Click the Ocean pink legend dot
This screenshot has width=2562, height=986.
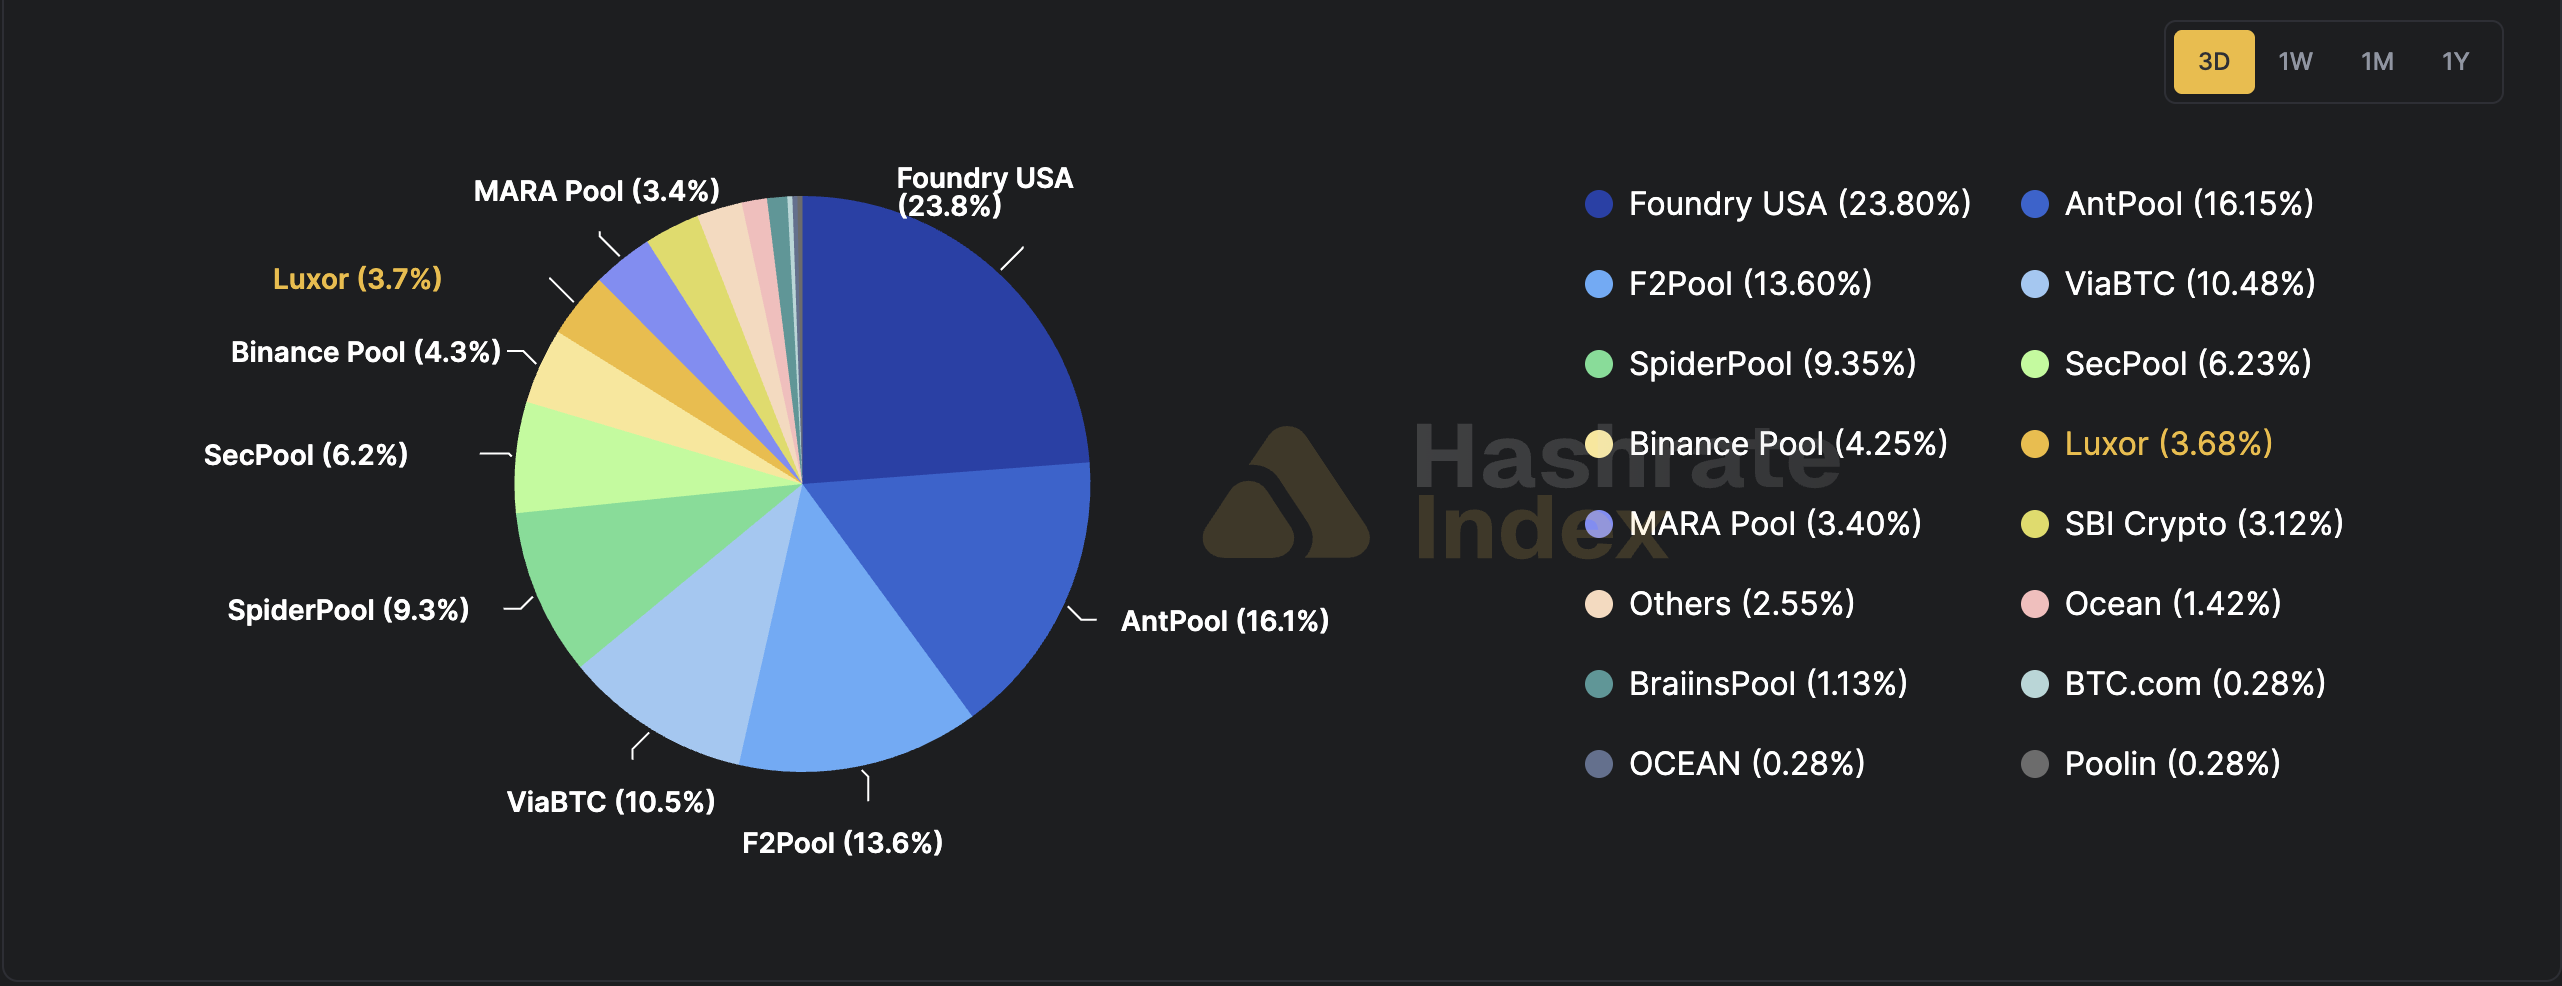click(2038, 604)
